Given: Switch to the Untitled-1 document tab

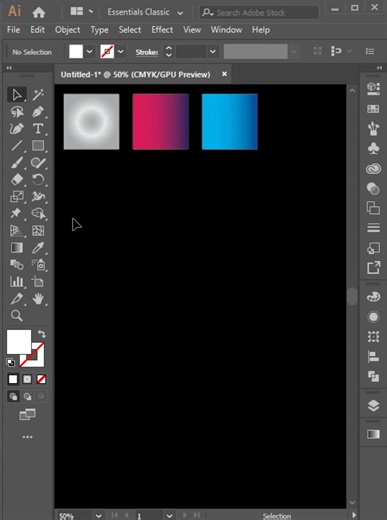Looking at the screenshot, I should click(135, 75).
